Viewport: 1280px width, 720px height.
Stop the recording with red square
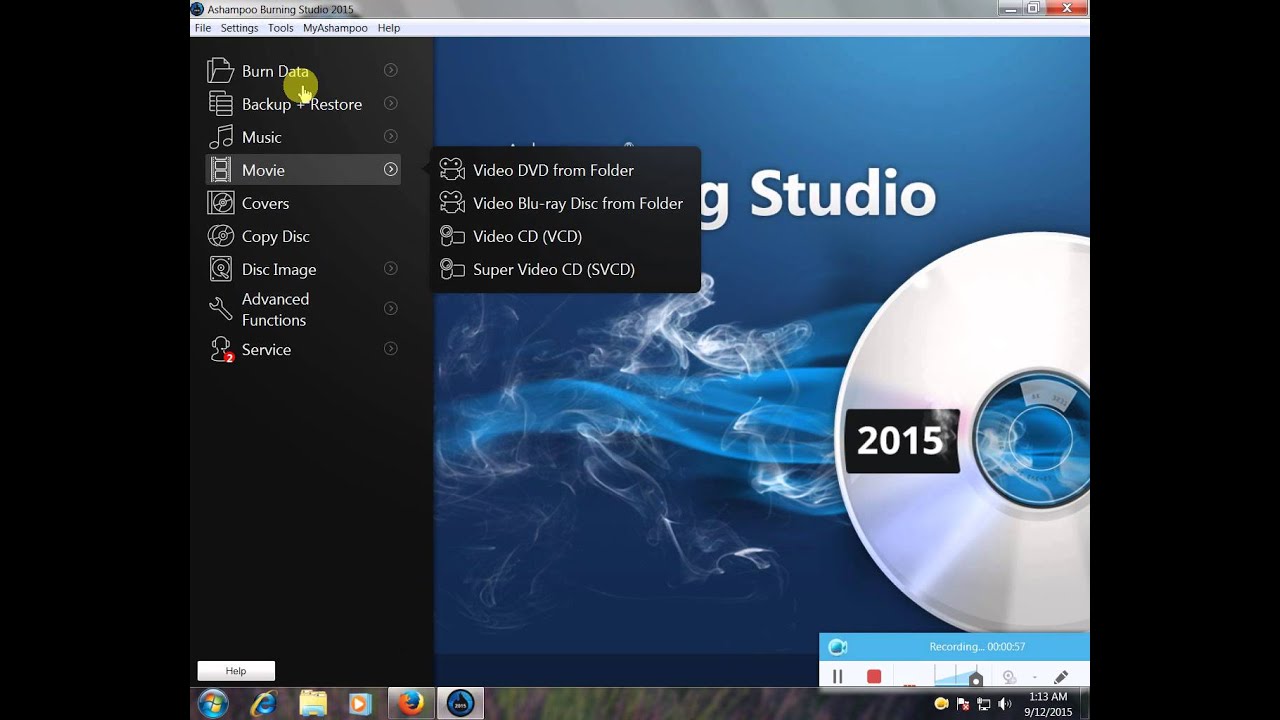coord(874,677)
